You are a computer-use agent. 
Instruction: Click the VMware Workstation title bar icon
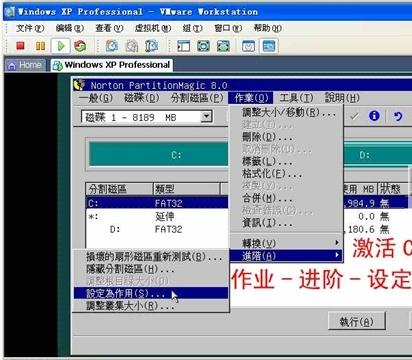tap(10, 11)
